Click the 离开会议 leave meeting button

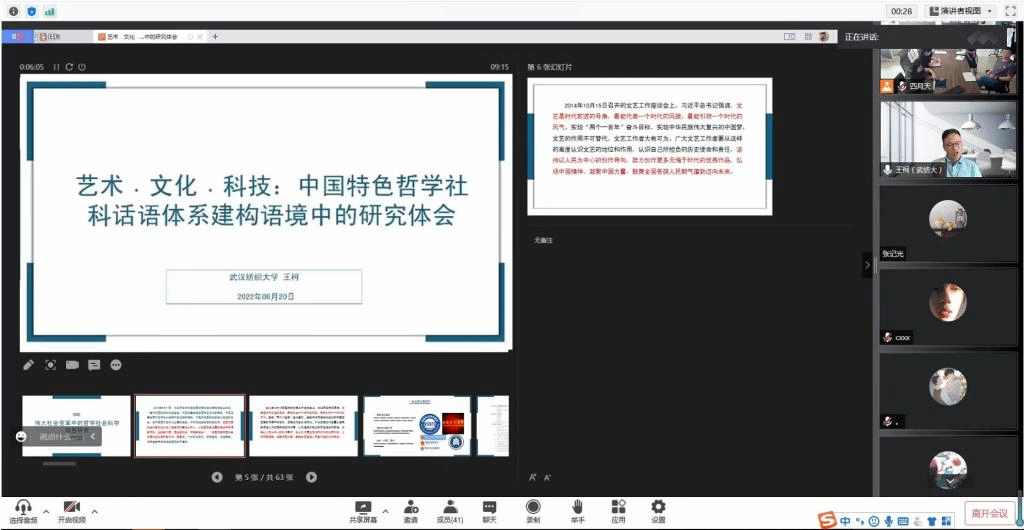[x=989, y=513]
